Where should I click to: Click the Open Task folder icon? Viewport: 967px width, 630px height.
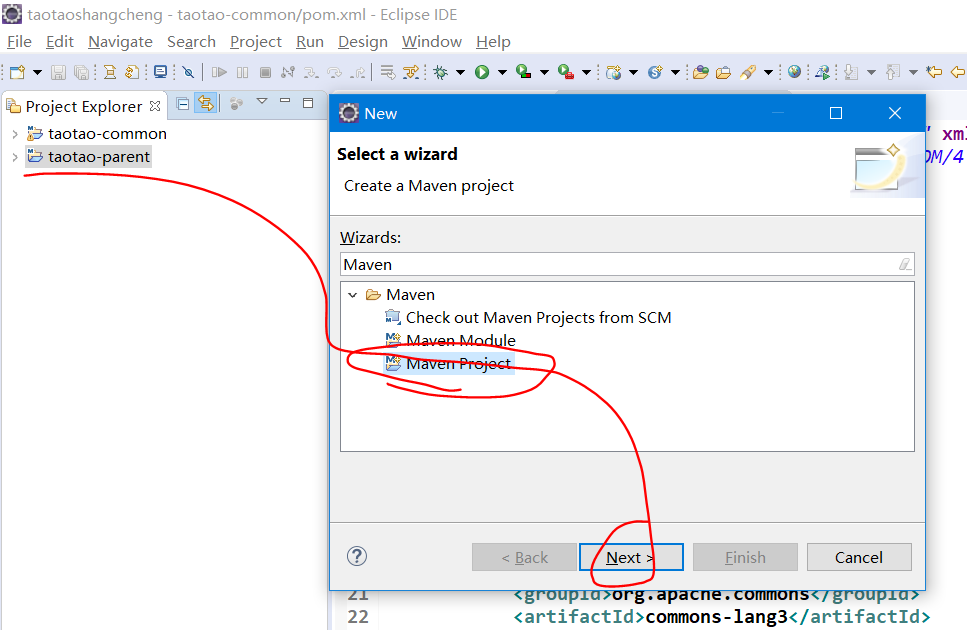coord(723,72)
